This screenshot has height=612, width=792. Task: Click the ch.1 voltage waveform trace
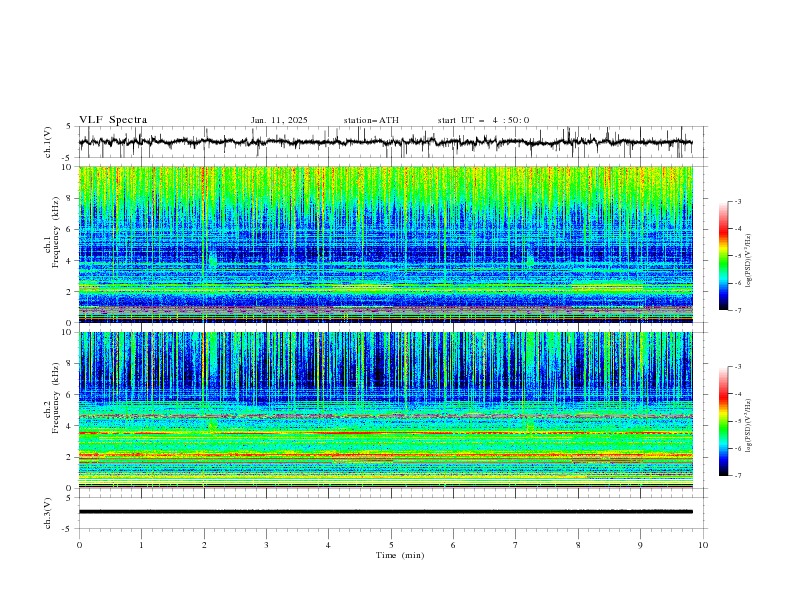point(385,142)
